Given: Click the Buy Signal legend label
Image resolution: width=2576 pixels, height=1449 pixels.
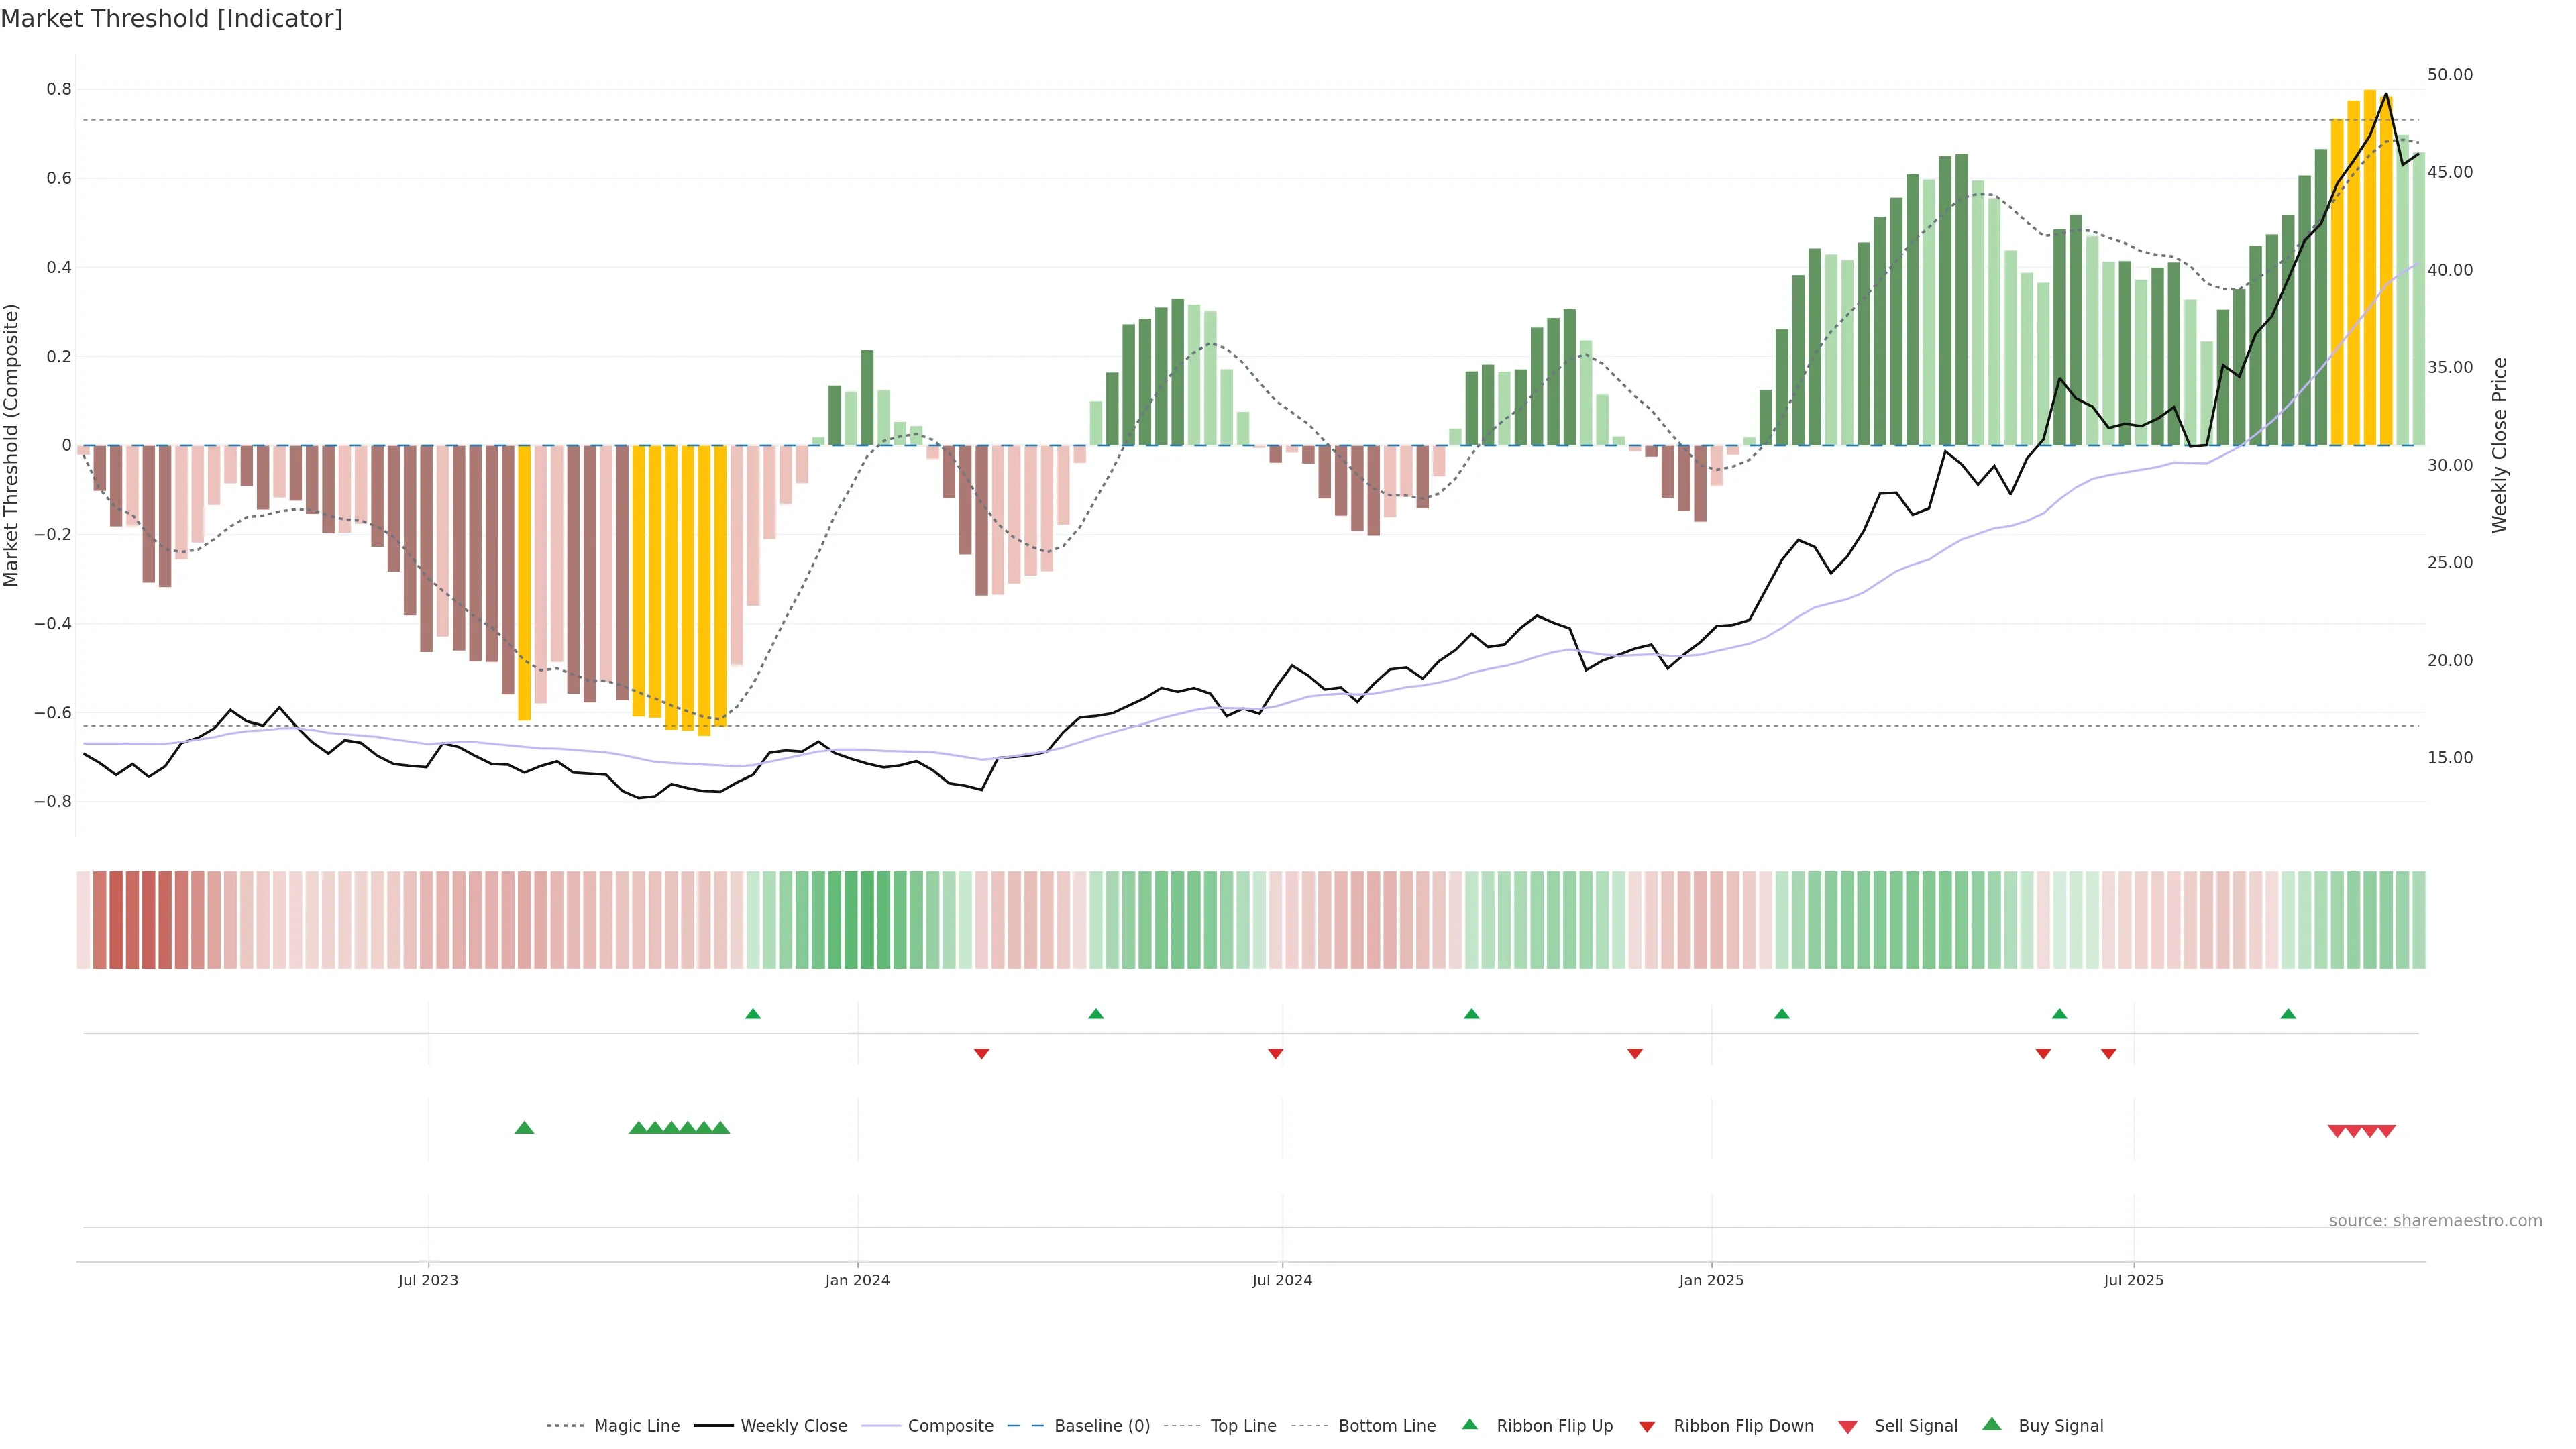Looking at the screenshot, I should [x=2060, y=1426].
